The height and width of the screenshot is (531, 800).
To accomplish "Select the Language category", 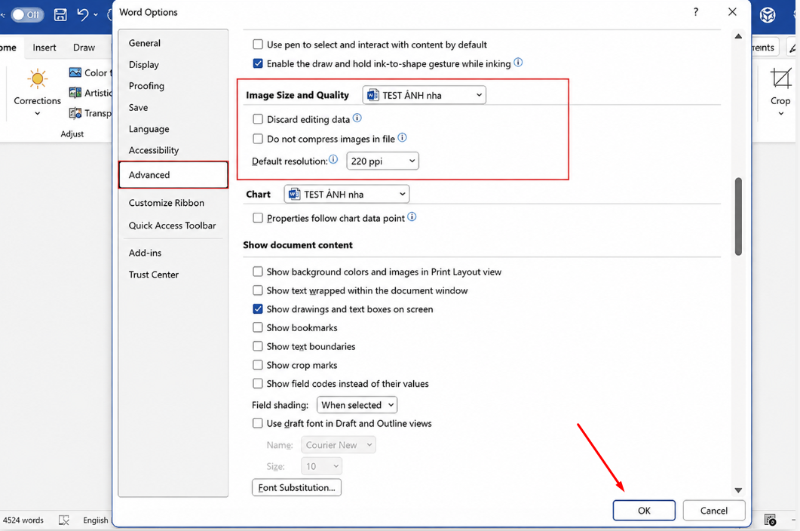I will click(x=173, y=129).
